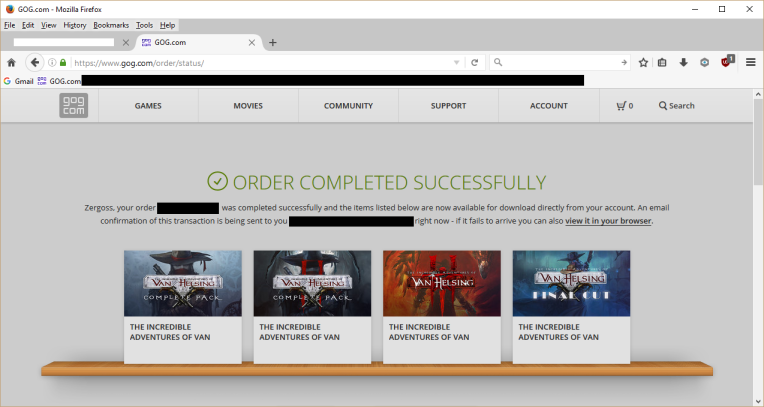
Task: Open the shopping cart icon
Action: pos(621,106)
